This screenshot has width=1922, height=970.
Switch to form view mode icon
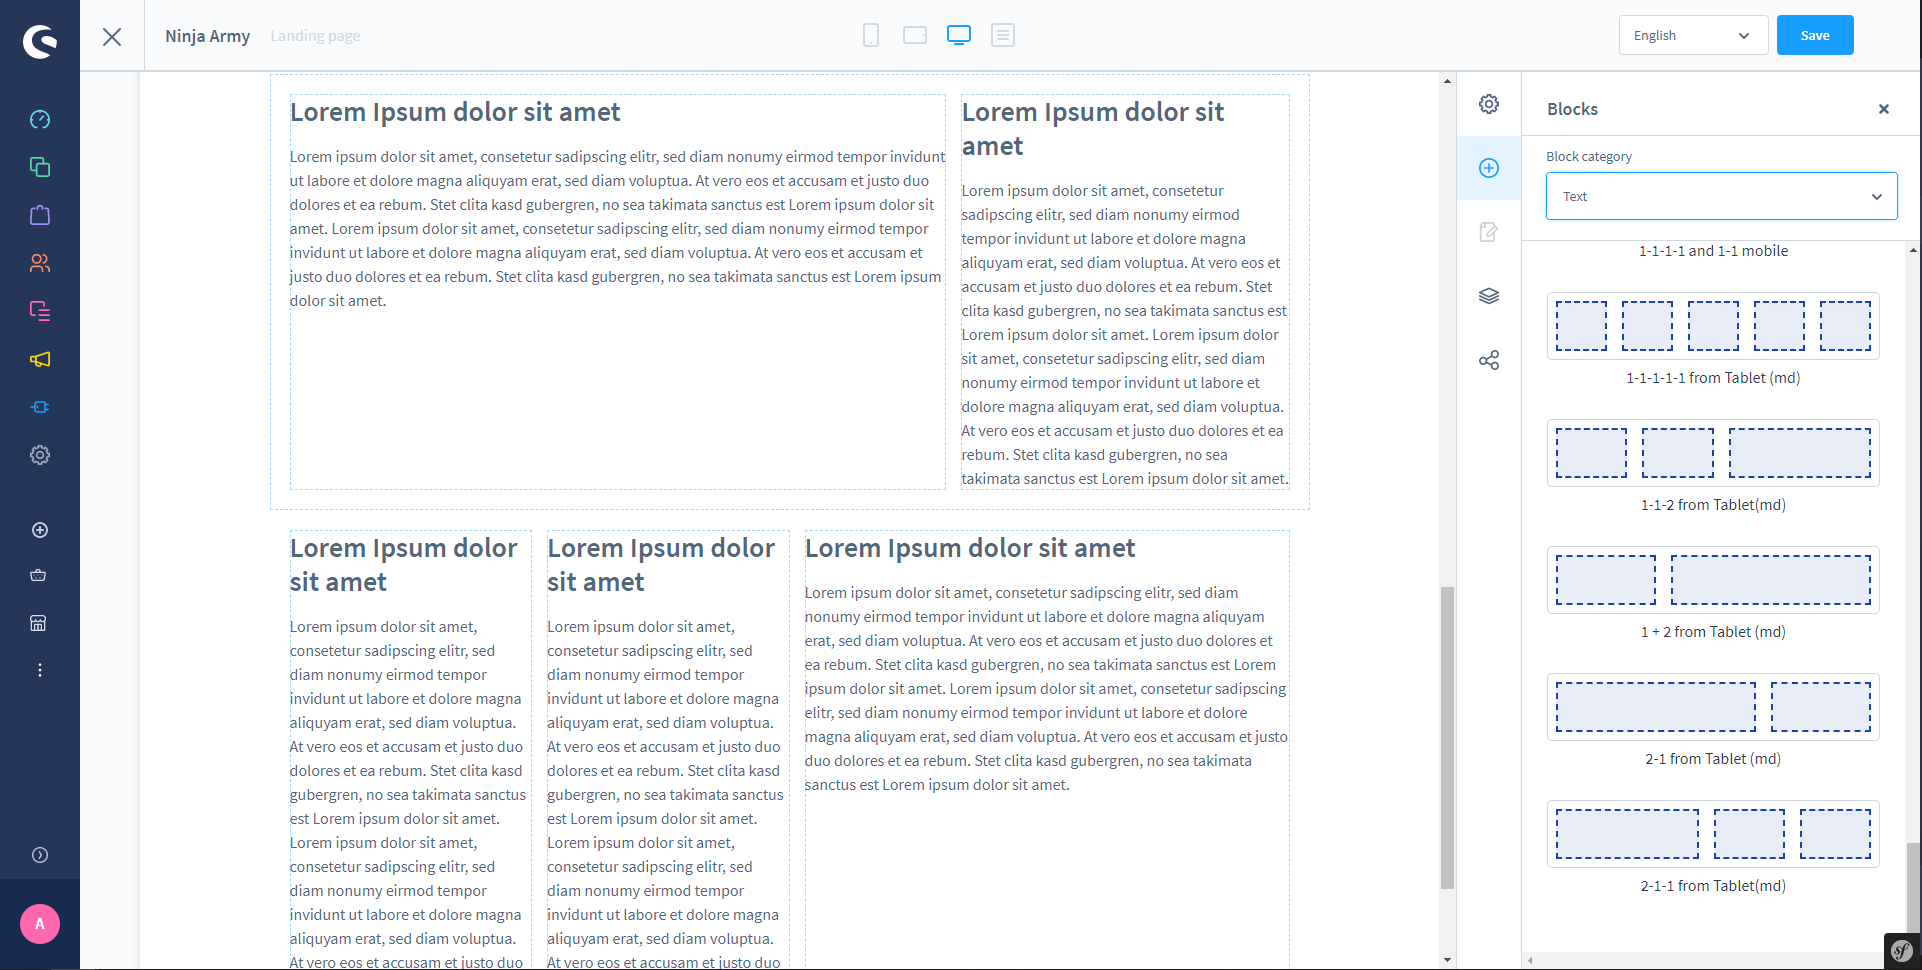tap(1003, 35)
